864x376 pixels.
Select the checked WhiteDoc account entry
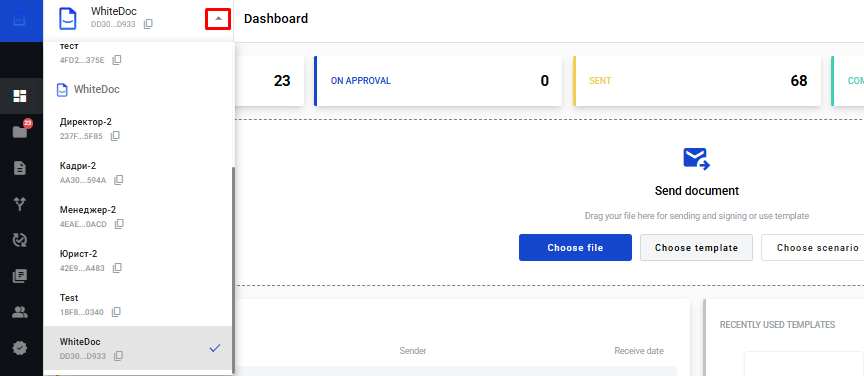[138, 348]
